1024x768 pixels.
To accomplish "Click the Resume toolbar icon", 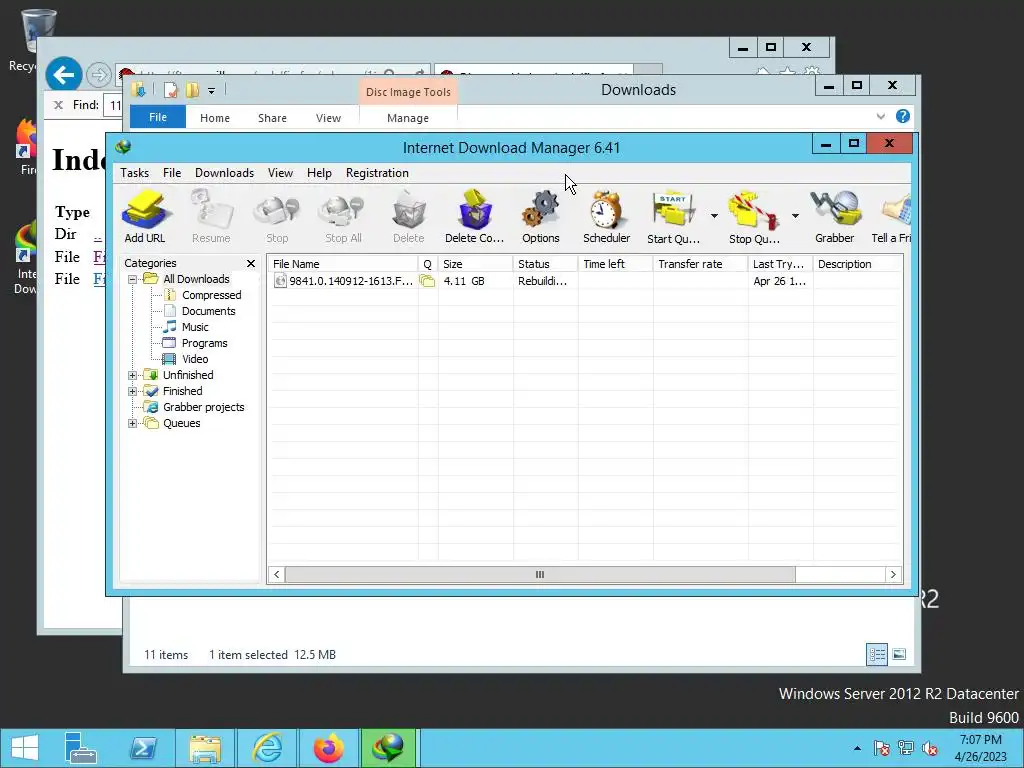I will point(211,216).
